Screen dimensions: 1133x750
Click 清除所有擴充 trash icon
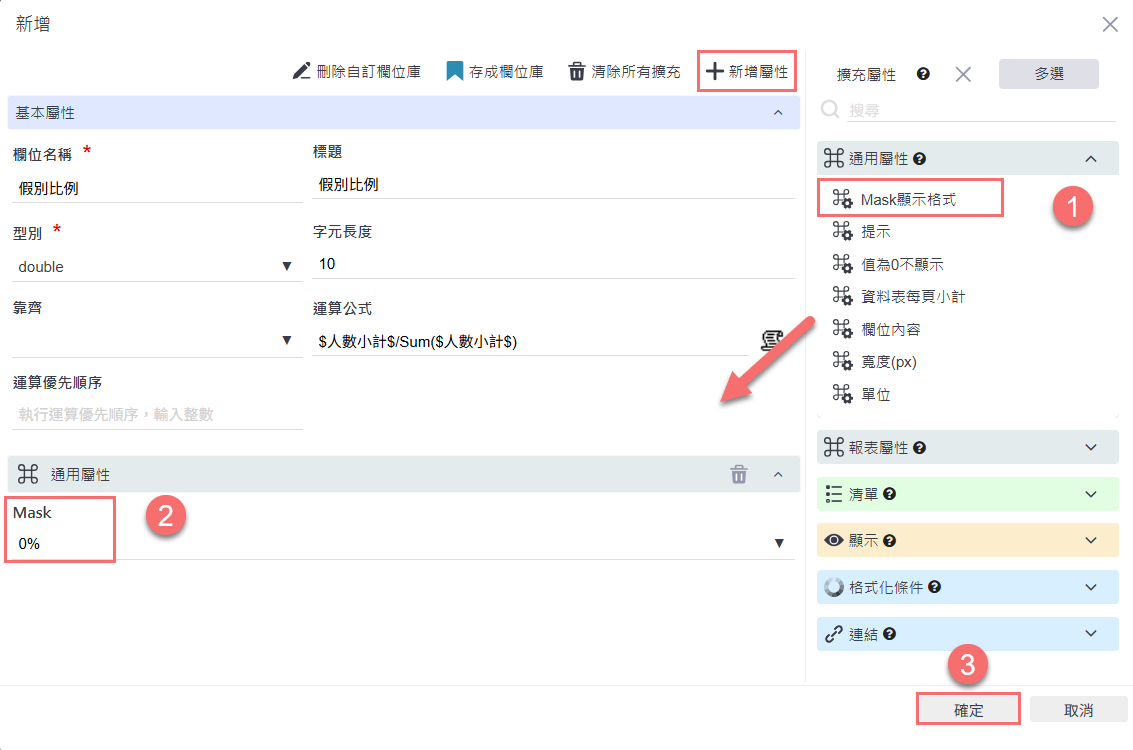tap(577, 71)
